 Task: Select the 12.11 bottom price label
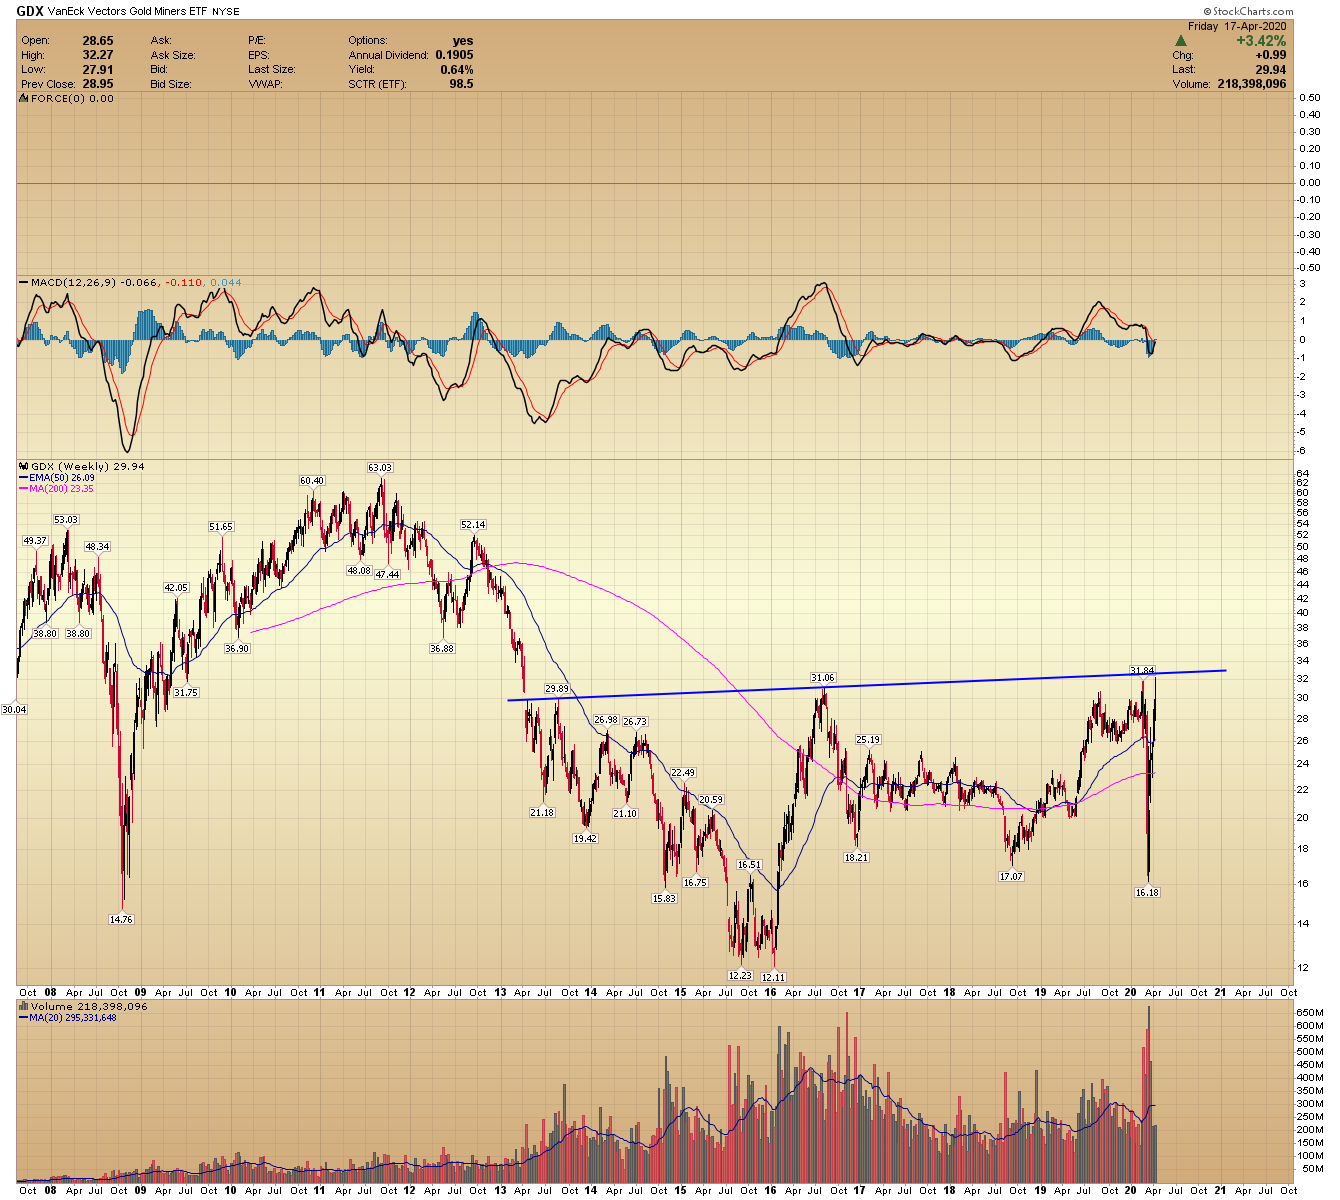point(773,976)
